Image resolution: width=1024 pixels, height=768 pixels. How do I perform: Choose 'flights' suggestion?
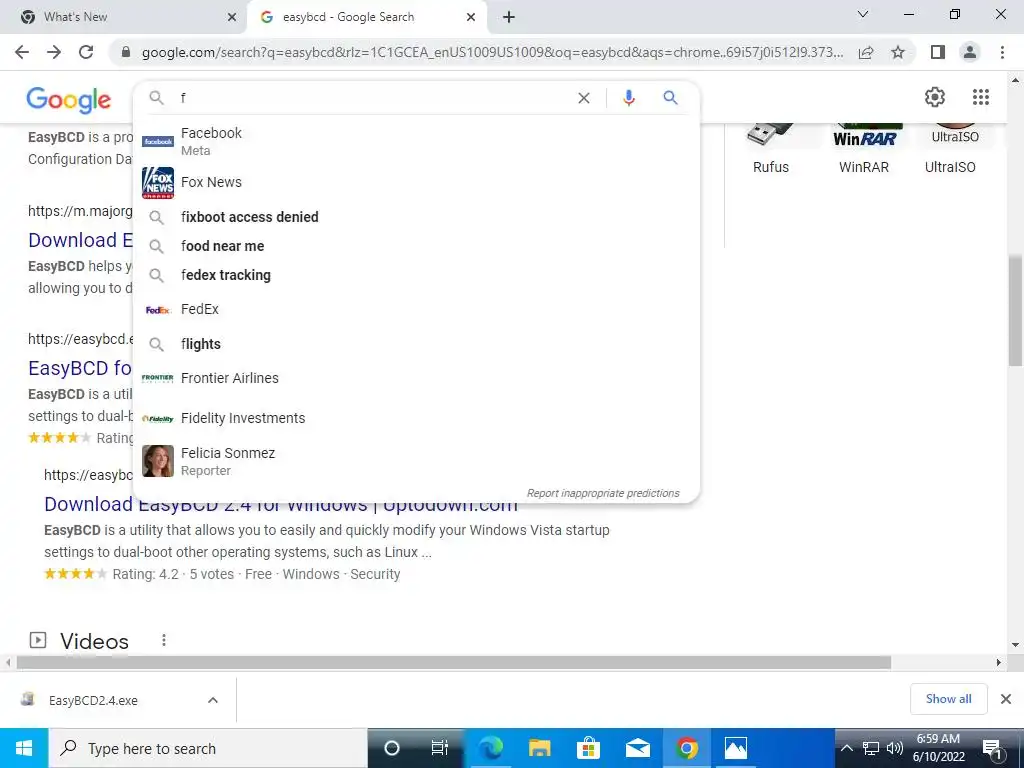click(416, 344)
